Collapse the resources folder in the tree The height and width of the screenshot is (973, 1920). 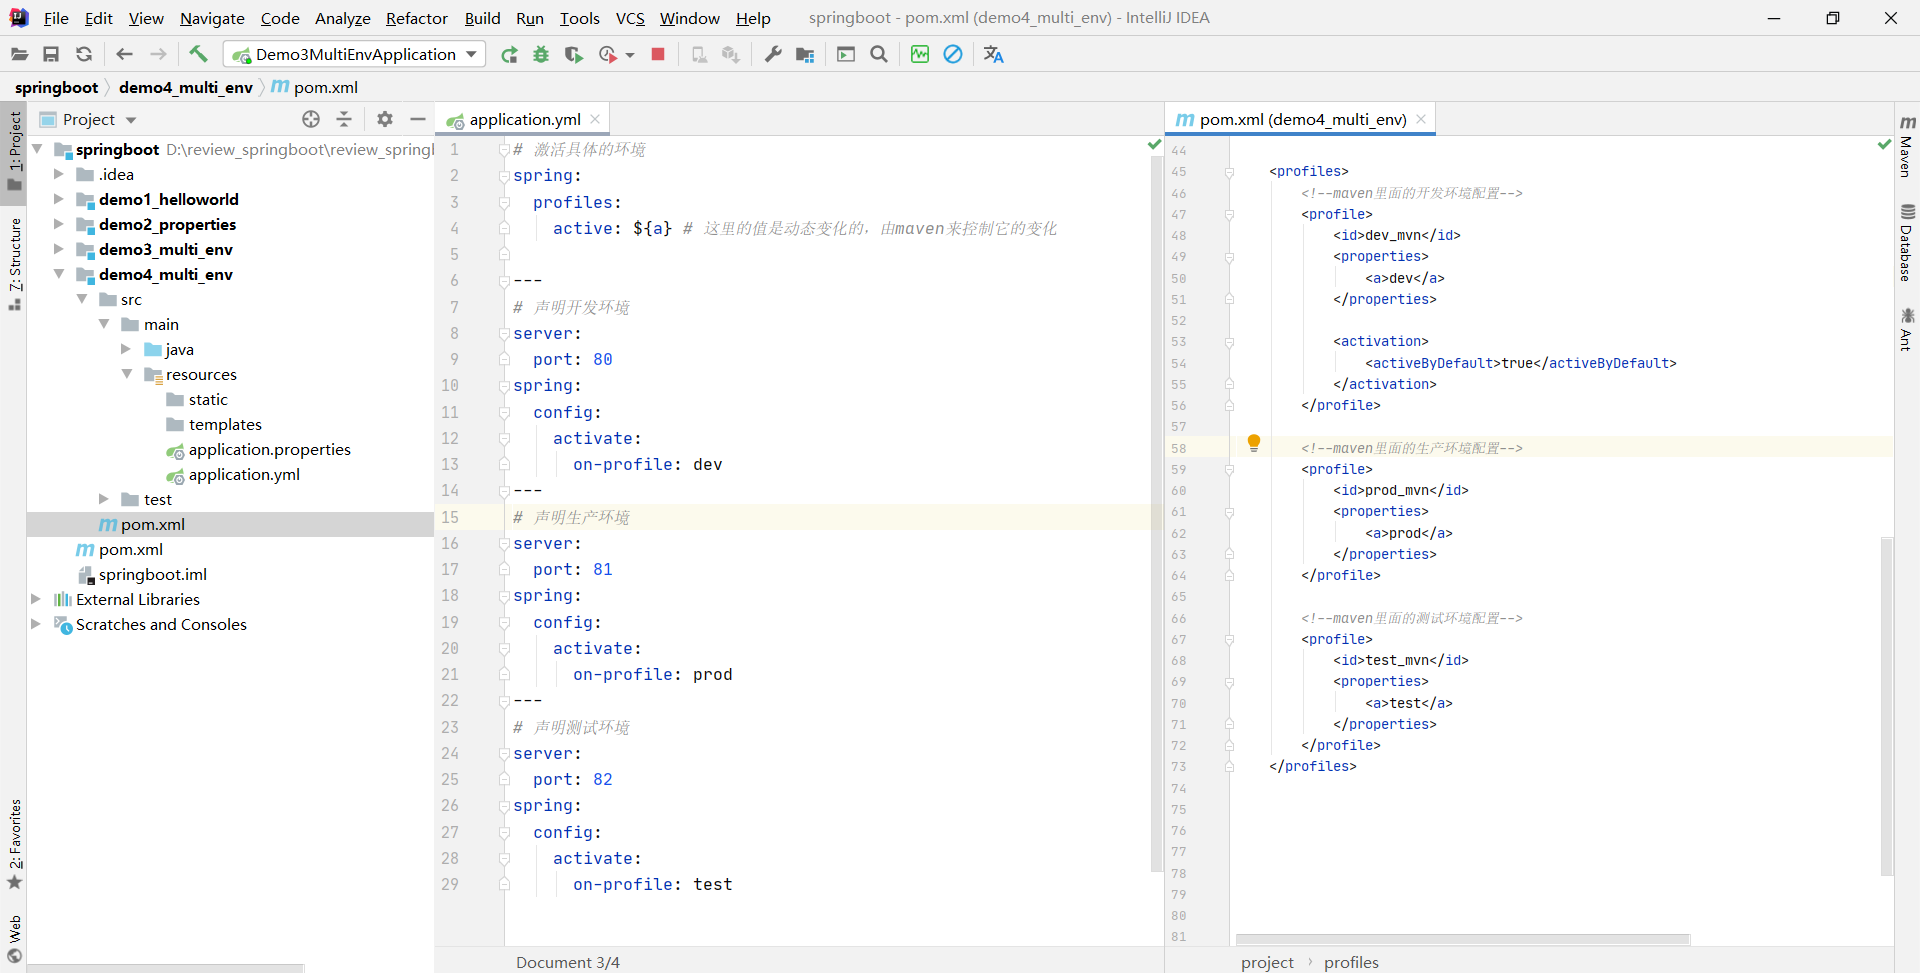pyautogui.click(x=127, y=374)
